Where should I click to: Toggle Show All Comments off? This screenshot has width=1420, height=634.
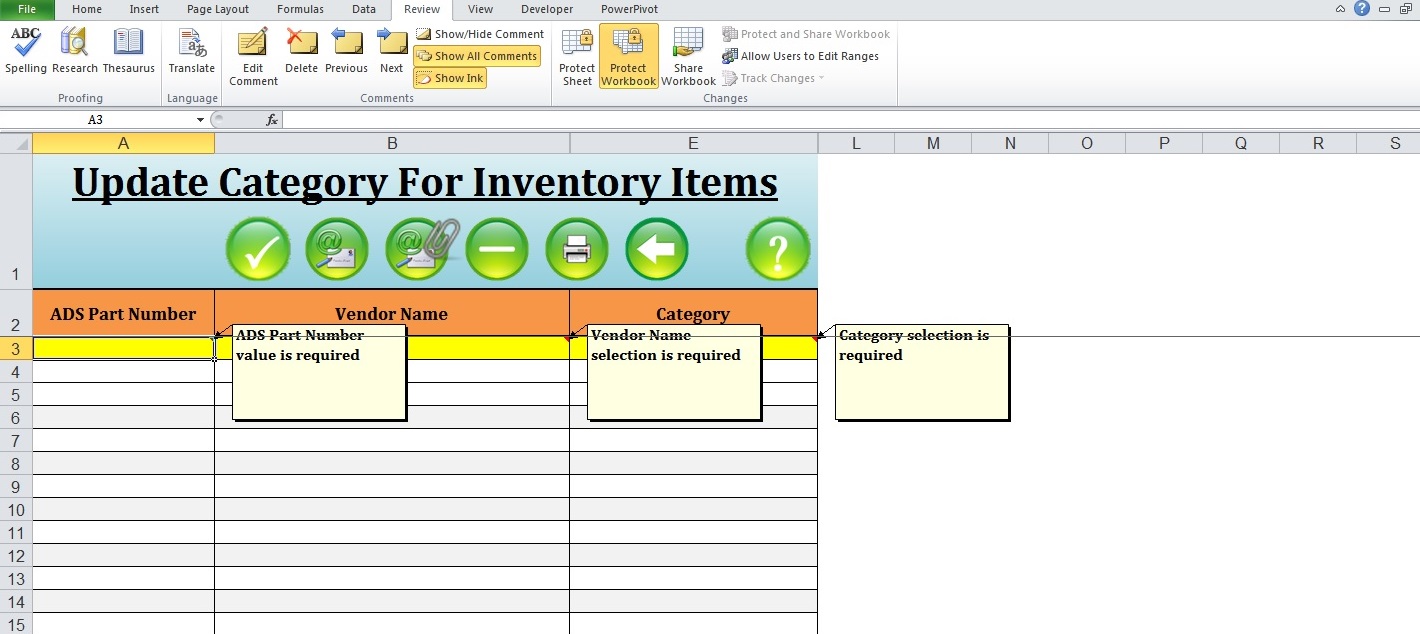(477, 56)
